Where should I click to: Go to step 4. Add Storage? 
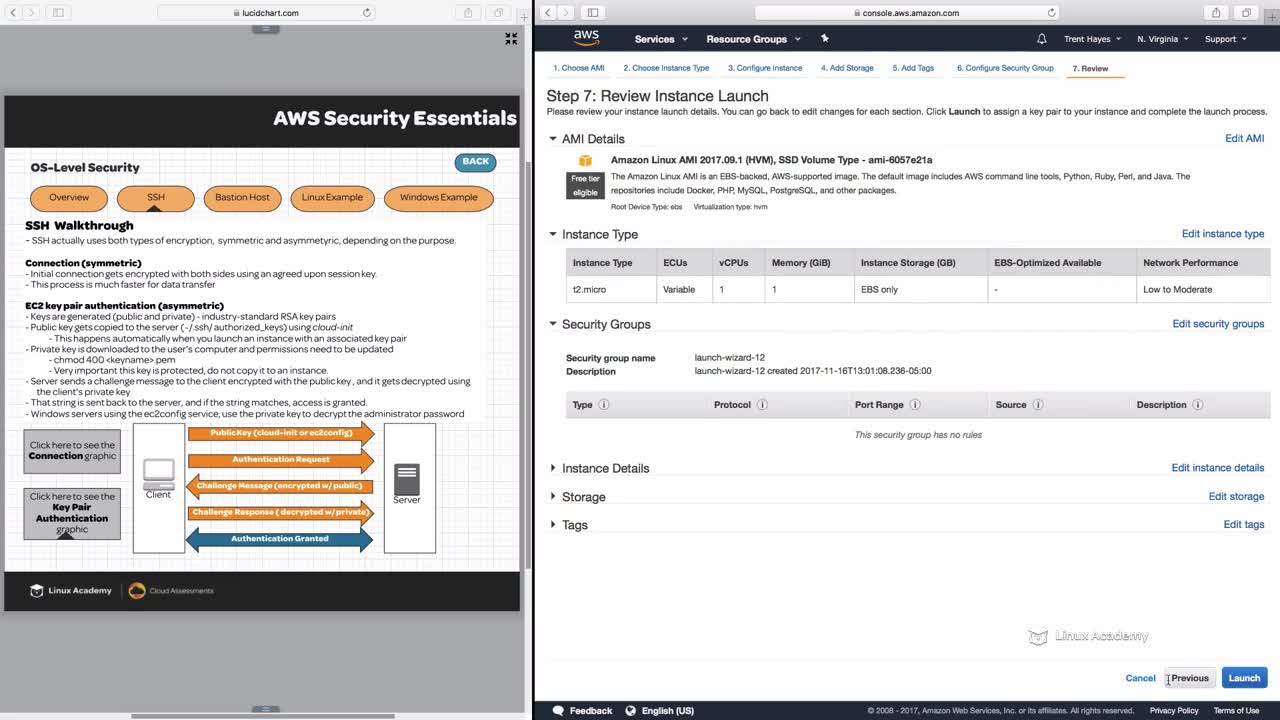click(x=847, y=68)
